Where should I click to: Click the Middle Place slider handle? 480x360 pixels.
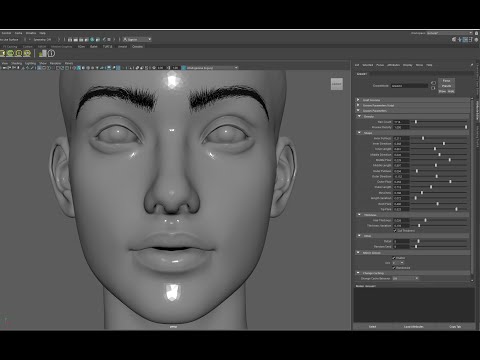[450, 160]
